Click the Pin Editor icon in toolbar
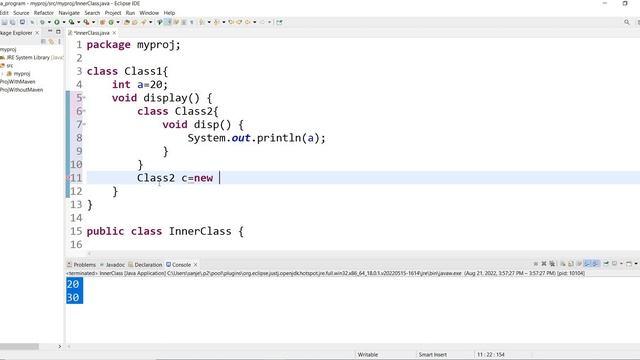 pos(279,22)
